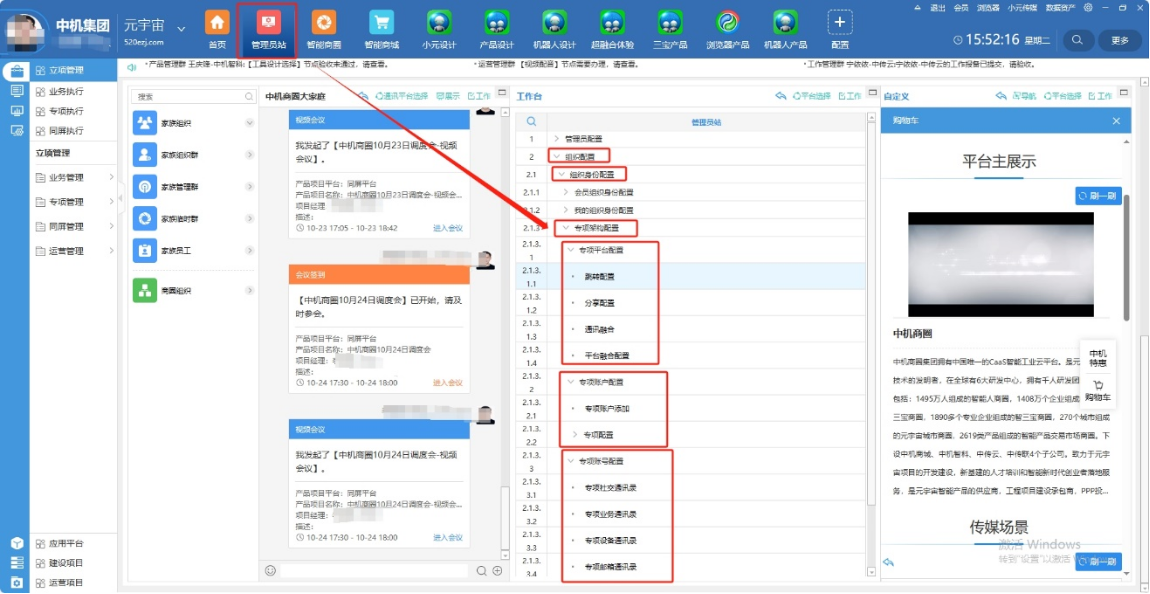Collapse the 专项平台配置 tree node
The image size is (1150, 594).
click(x=571, y=250)
